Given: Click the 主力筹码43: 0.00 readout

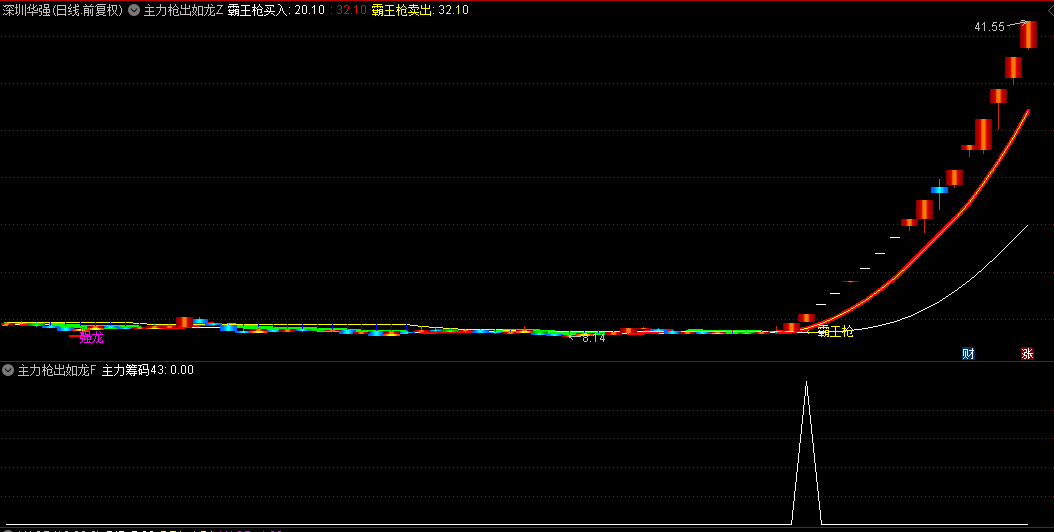Looking at the screenshot, I should (148, 370).
